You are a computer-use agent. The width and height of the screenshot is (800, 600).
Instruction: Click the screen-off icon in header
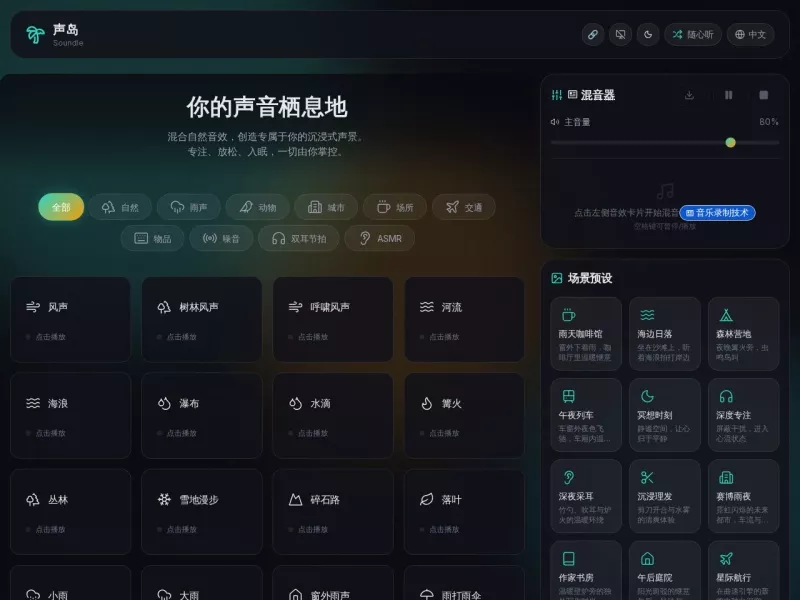tap(620, 35)
